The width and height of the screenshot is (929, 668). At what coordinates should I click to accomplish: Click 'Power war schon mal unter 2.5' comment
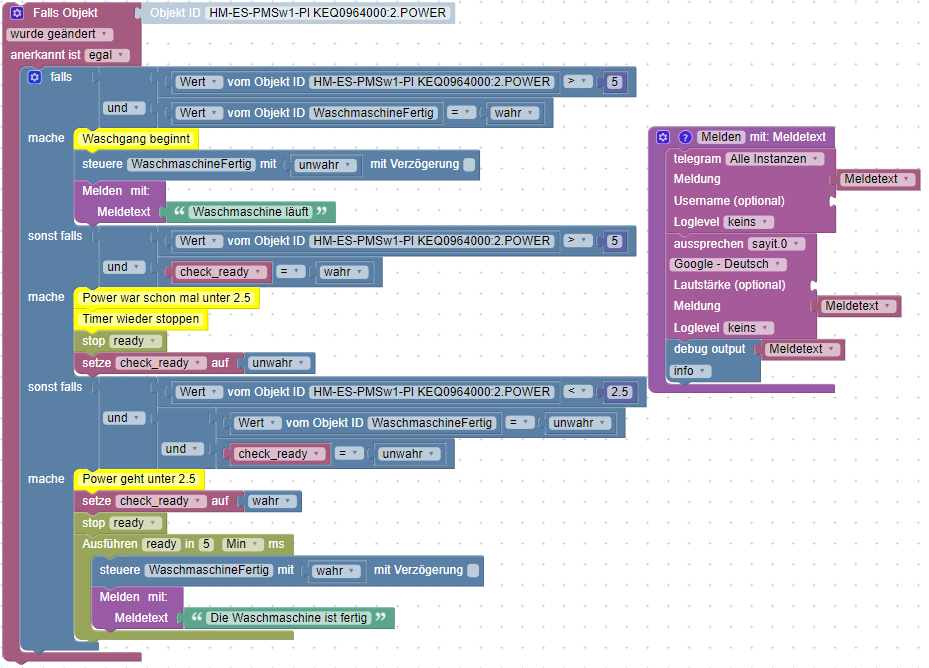point(166,298)
